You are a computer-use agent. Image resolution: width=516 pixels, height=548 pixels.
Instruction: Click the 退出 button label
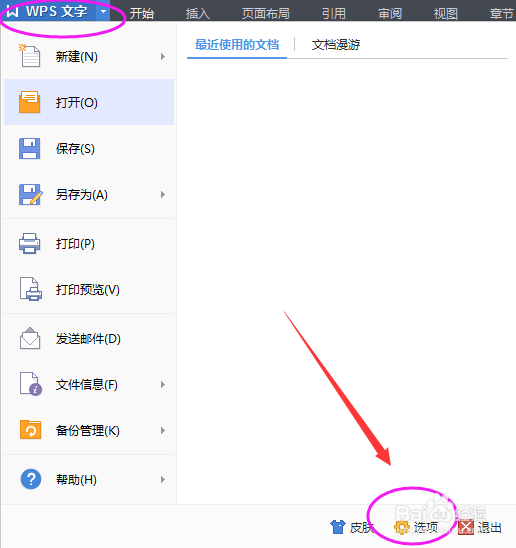pyautogui.click(x=490, y=527)
